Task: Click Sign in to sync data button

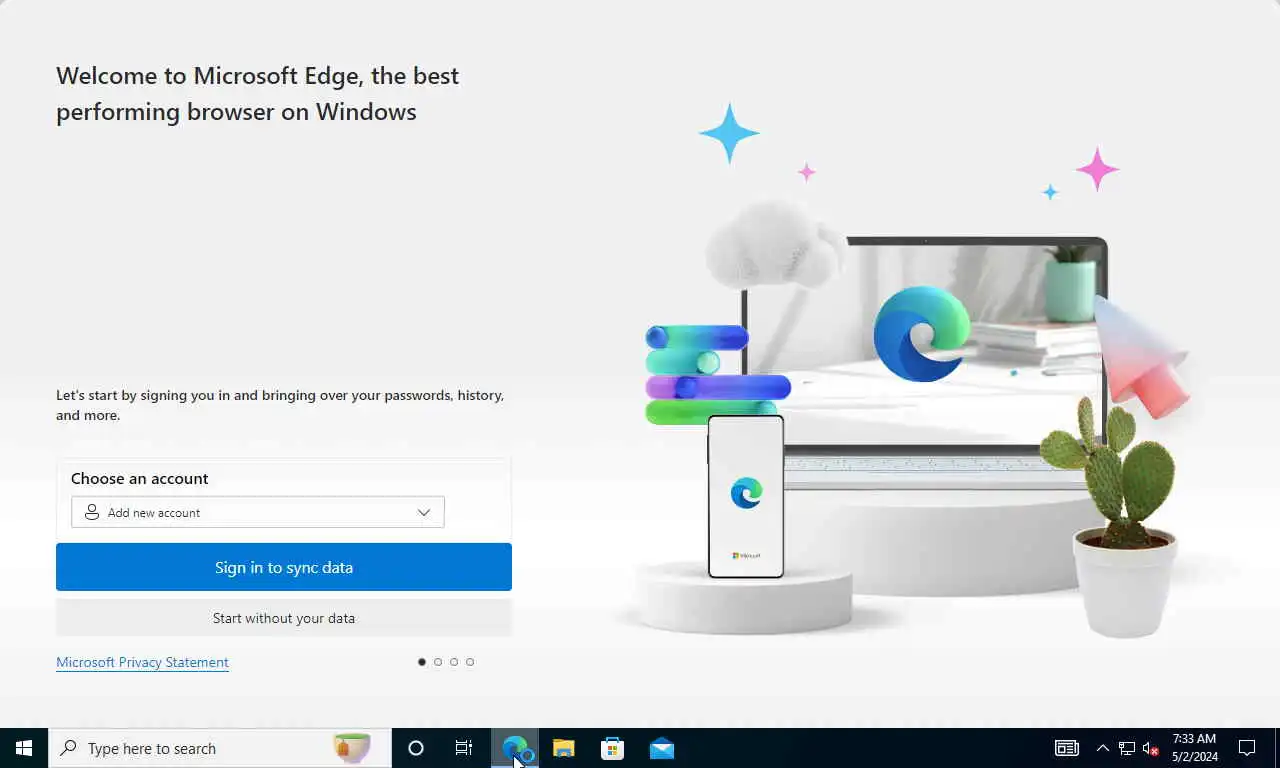Action: click(284, 567)
